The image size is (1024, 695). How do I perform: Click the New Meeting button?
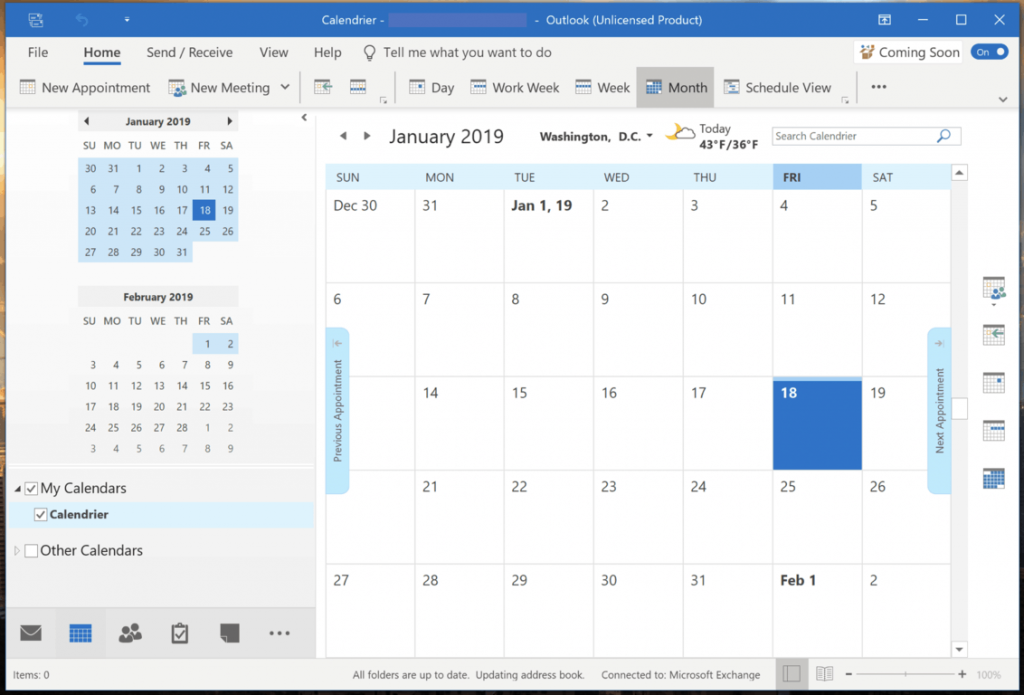pos(220,88)
